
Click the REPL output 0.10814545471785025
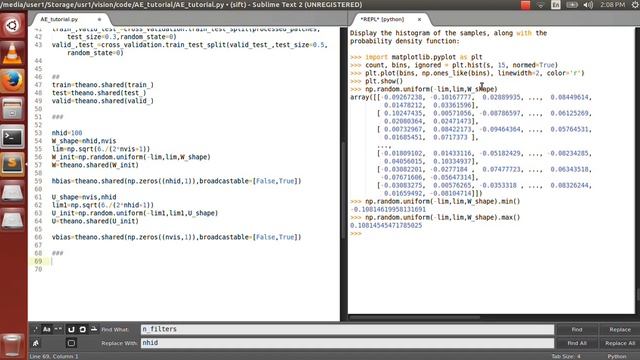click(x=386, y=225)
